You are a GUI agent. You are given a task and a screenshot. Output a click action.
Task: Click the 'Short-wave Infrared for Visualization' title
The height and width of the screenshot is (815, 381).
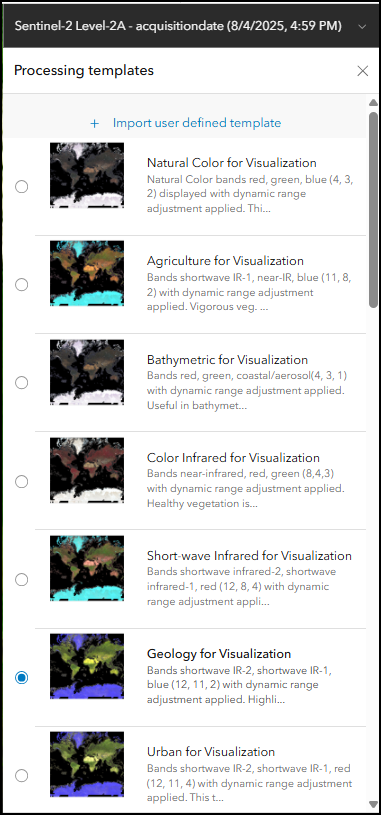[x=249, y=556]
